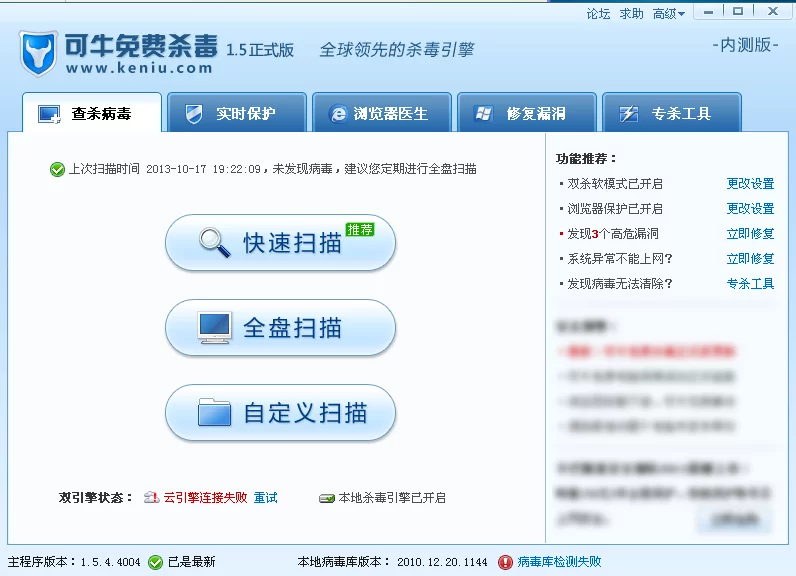The image size is (796, 576).
Task: Click the 双引擎状态 label
Action: (95, 498)
